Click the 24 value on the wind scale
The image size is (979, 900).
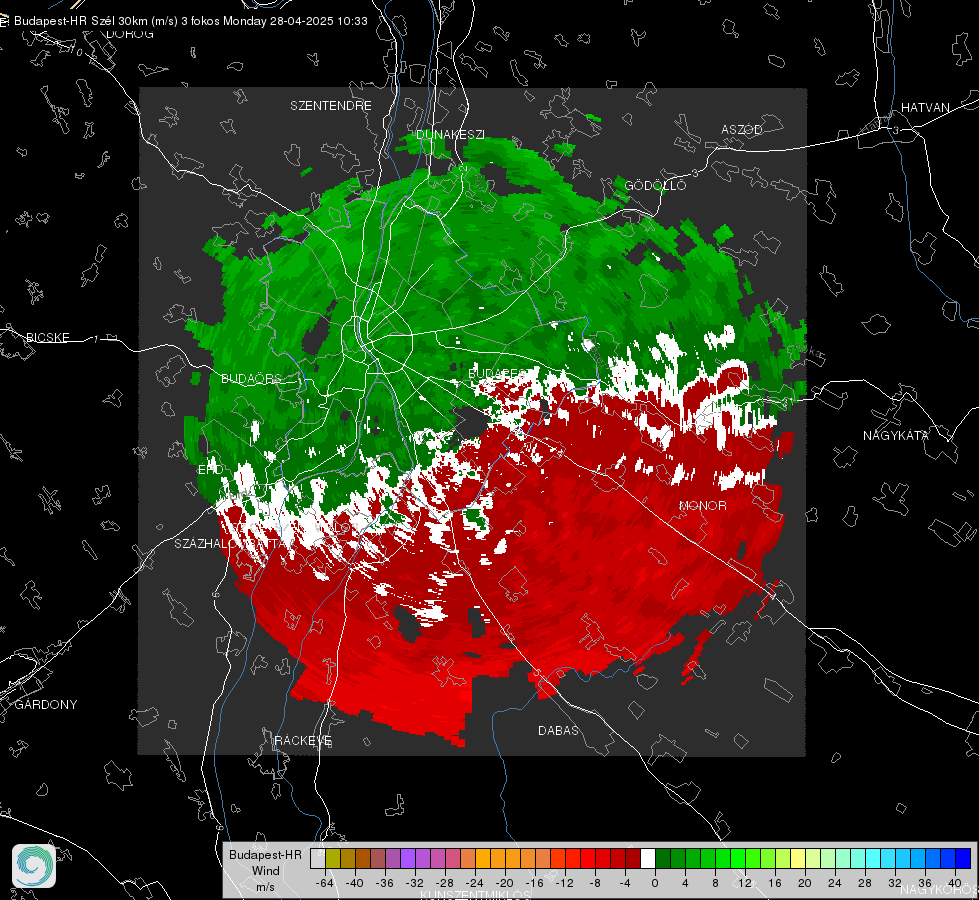point(835,883)
